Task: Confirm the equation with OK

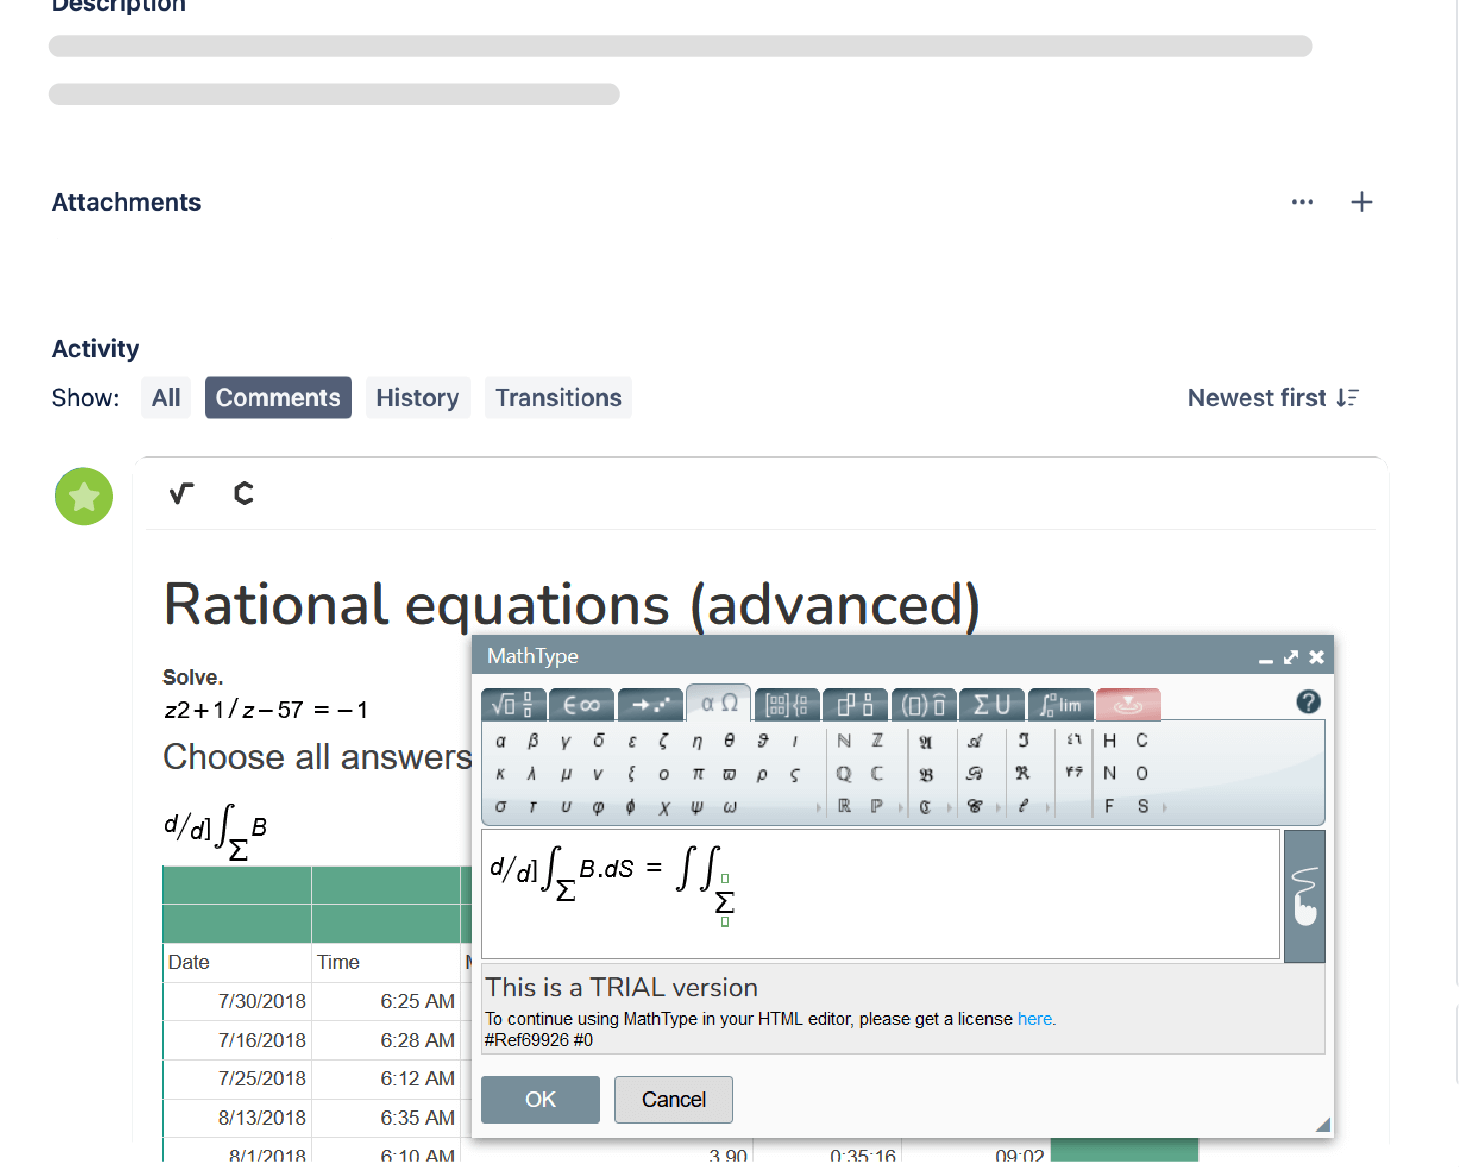Action: pyautogui.click(x=539, y=1099)
